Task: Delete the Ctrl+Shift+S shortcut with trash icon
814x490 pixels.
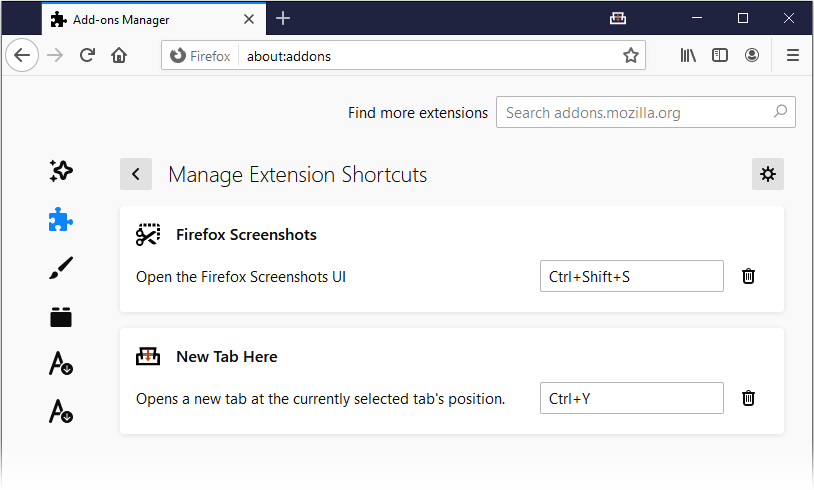Action: 748,276
